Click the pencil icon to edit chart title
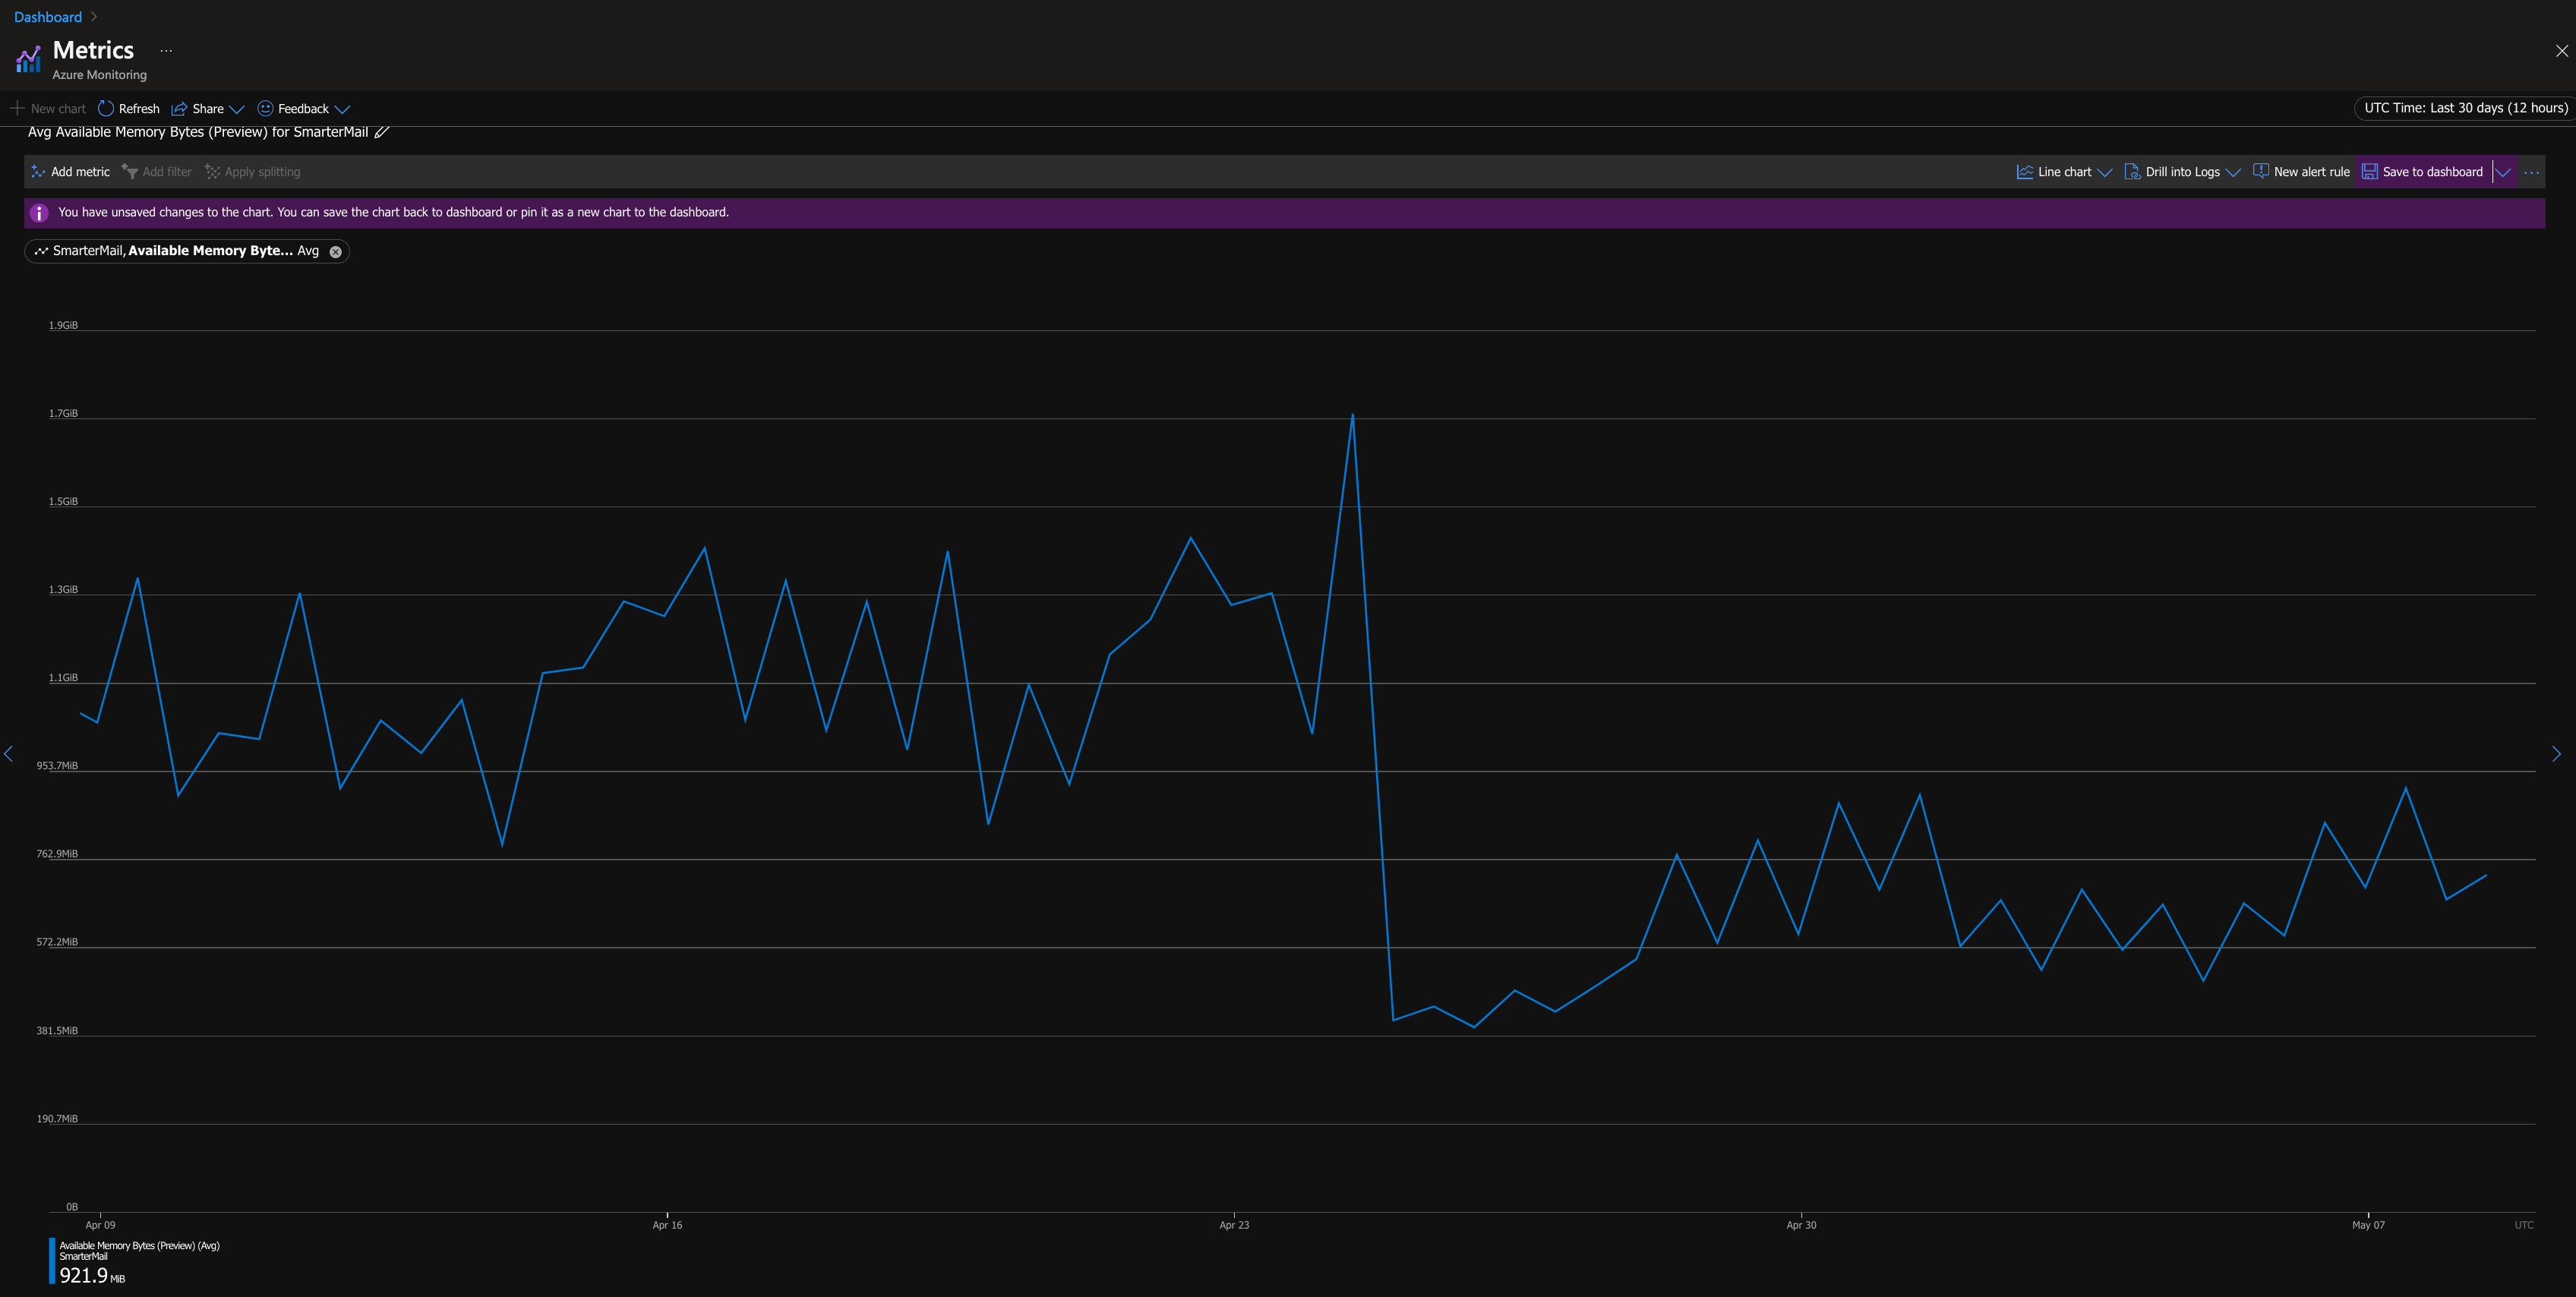The image size is (2576, 1297). point(382,132)
